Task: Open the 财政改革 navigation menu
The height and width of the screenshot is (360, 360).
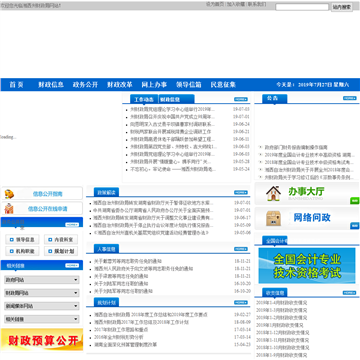Action: [x=120, y=85]
